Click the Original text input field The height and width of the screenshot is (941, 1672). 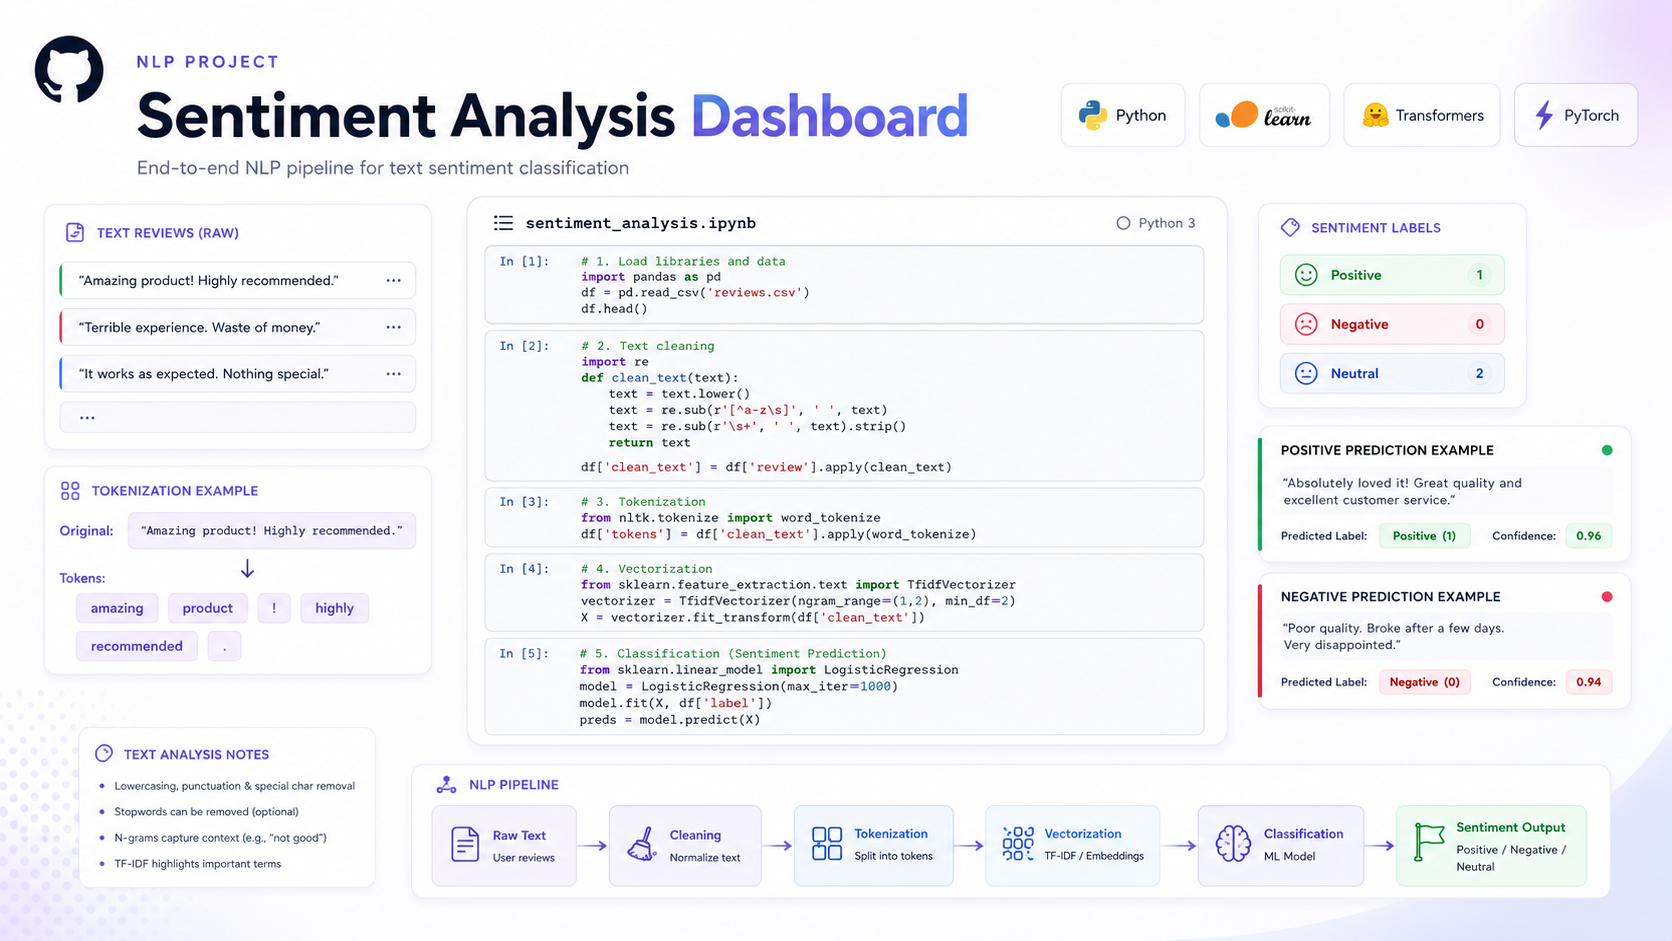pos(272,531)
